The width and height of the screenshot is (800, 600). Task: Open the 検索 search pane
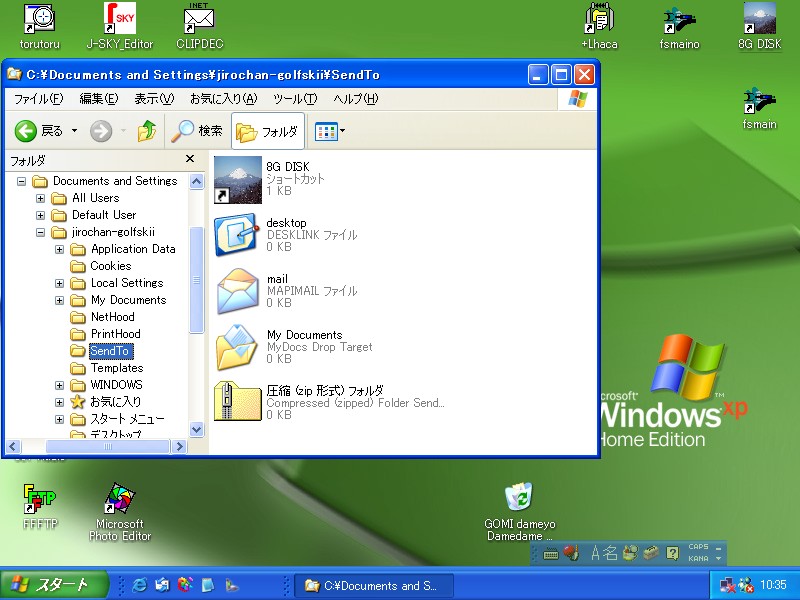pos(196,131)
